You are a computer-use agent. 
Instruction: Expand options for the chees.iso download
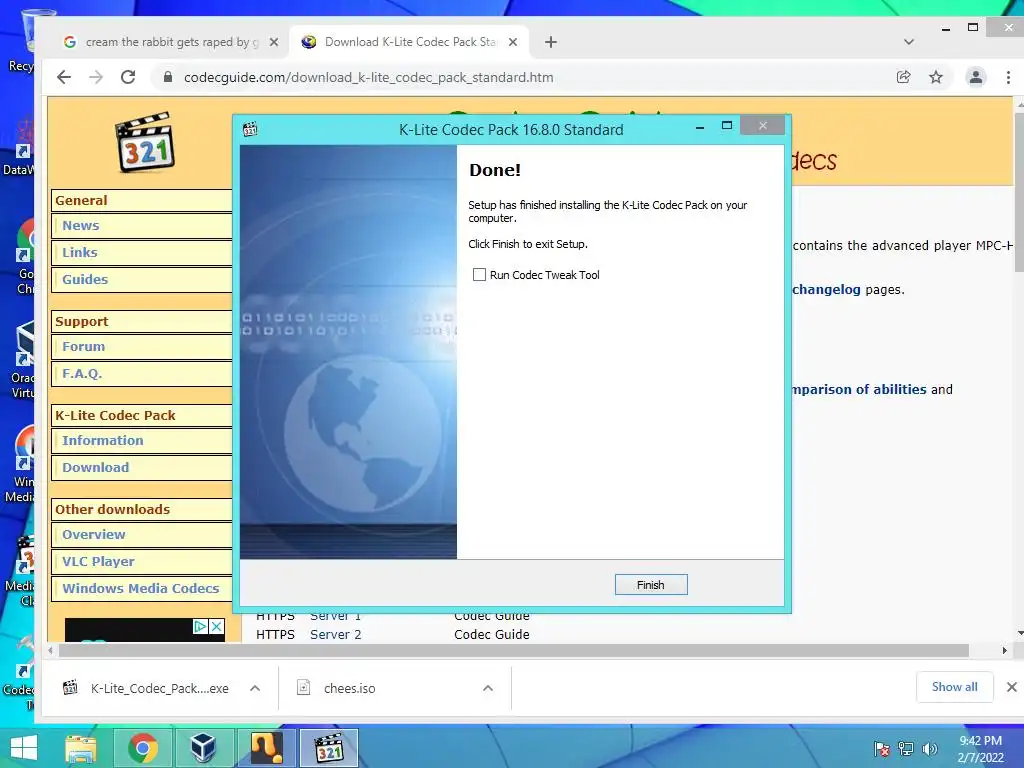click(x=488, y=688)
